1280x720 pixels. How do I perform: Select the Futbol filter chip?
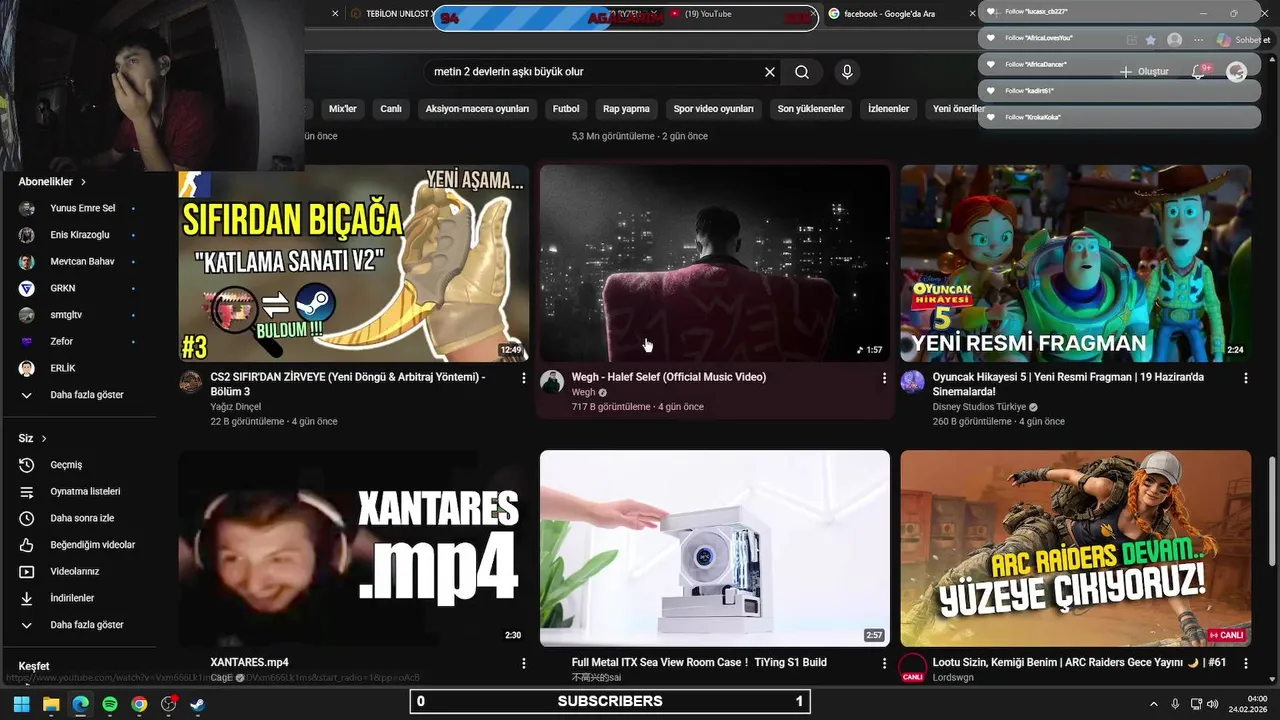click(x=566, y=109)
